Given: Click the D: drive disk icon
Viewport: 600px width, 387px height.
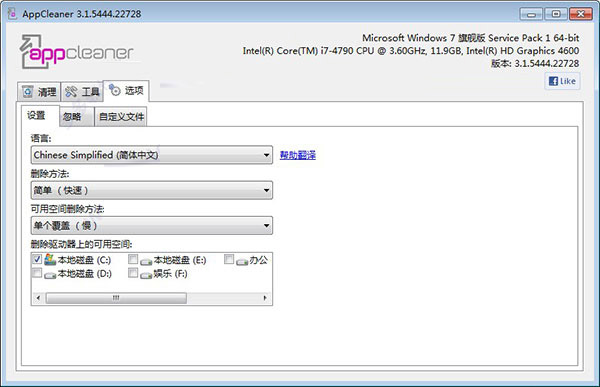Looking at the screenshot, I should coord(50,275).
